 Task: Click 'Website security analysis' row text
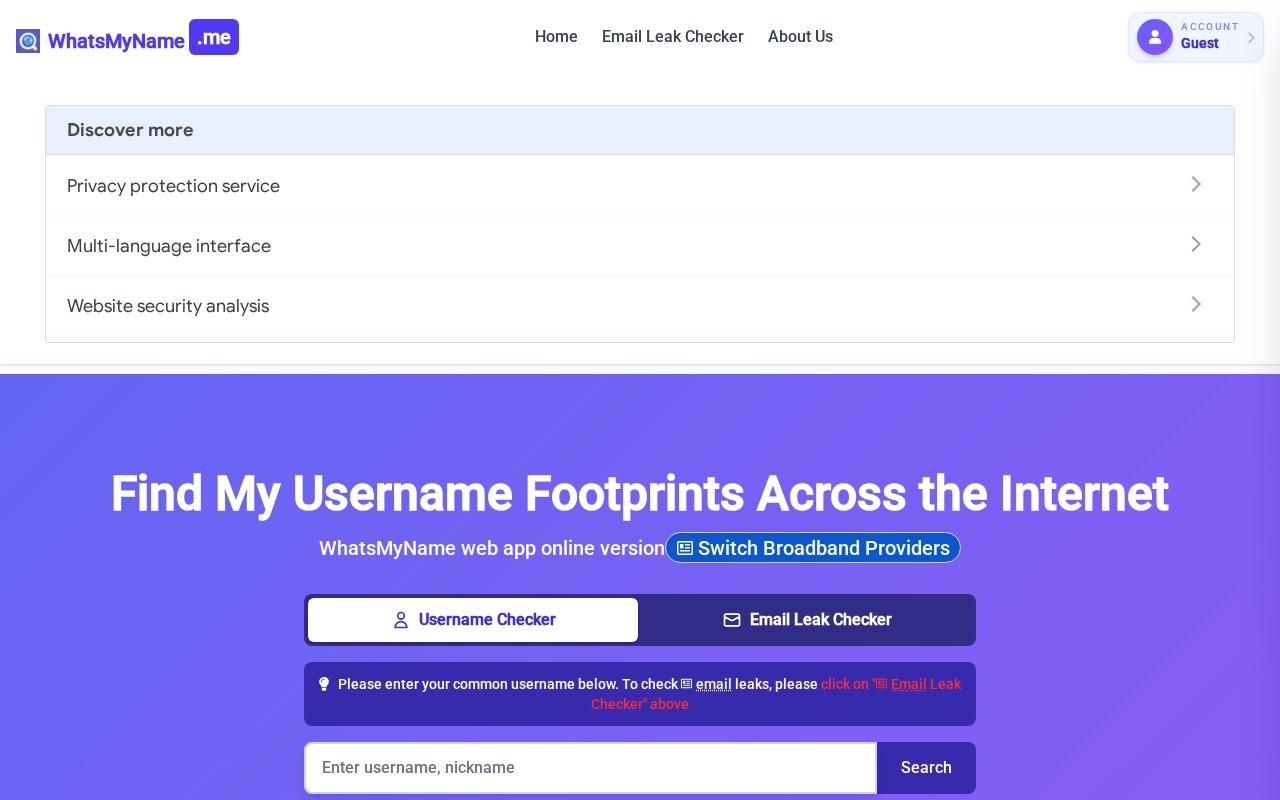[168, 306]
